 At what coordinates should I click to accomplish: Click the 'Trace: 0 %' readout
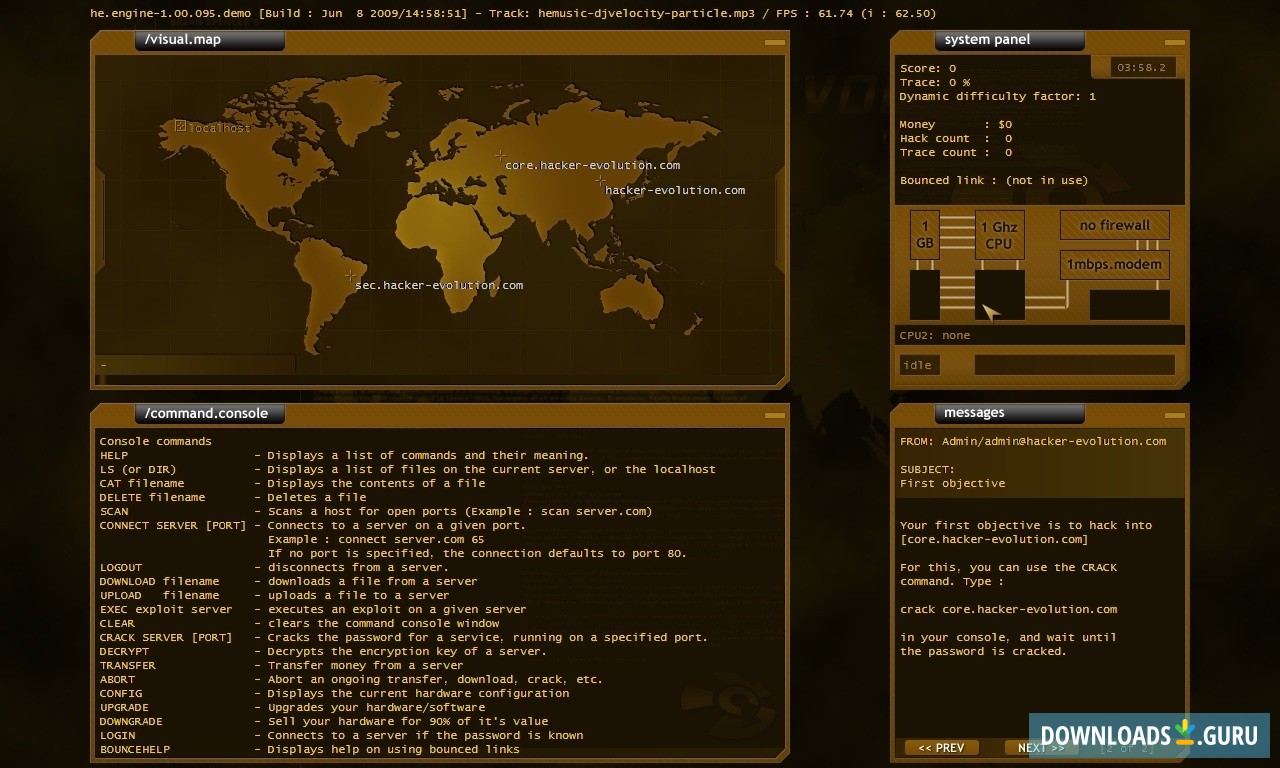tap(935, 83)
